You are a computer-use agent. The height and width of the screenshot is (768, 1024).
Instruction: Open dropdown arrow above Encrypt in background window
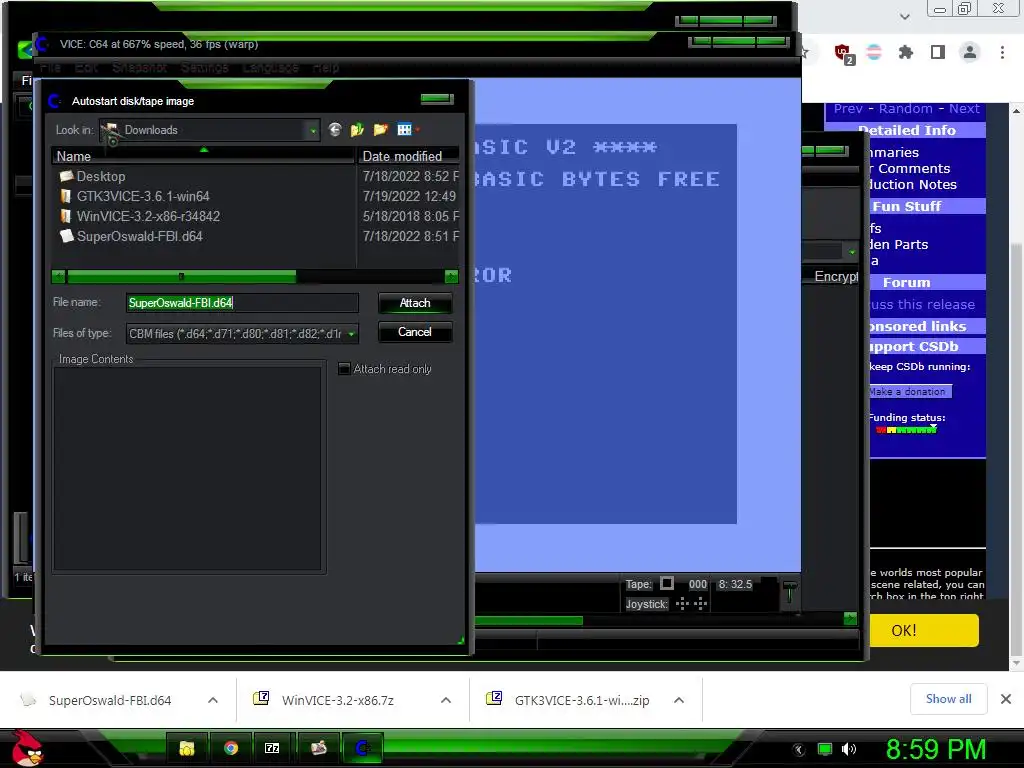(852, 251)
